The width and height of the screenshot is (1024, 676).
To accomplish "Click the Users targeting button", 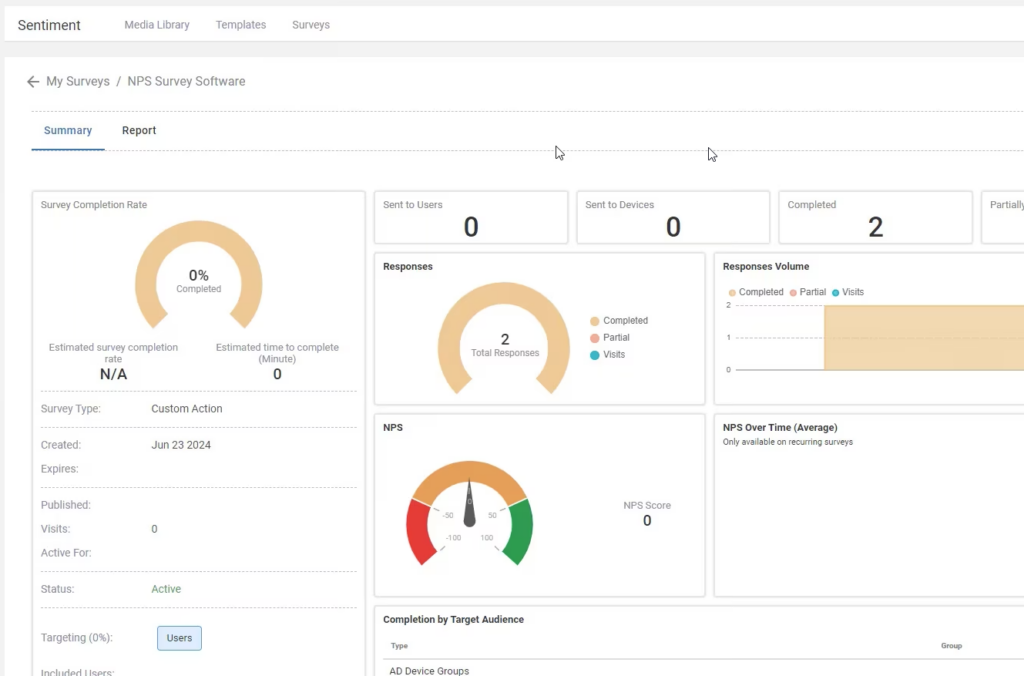I will tap(179, 638).
